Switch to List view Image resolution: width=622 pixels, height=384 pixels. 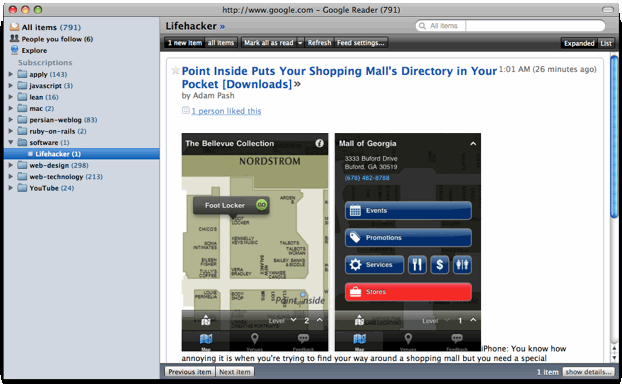point(606,43)
